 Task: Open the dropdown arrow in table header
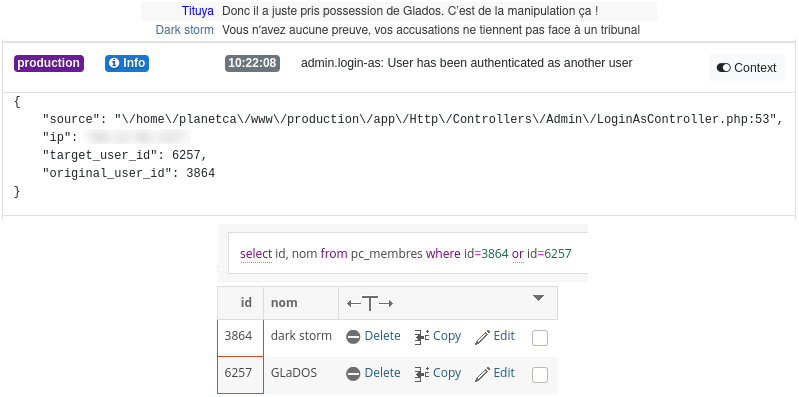[539, 298]
